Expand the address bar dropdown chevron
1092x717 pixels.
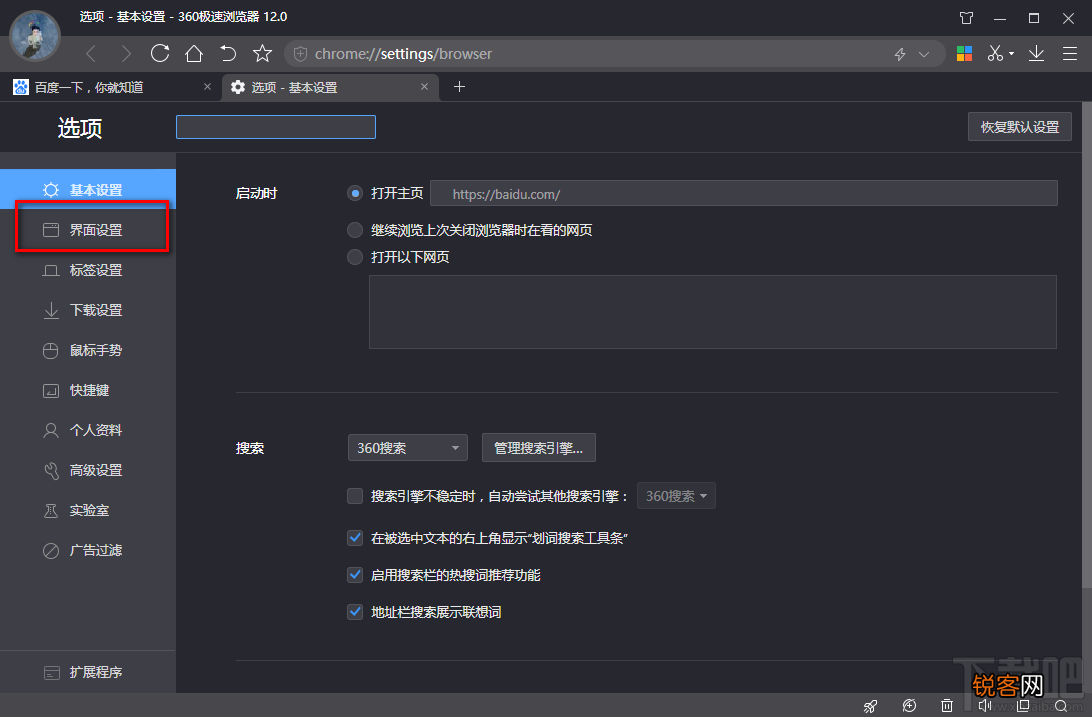click(x=923, y=54)
